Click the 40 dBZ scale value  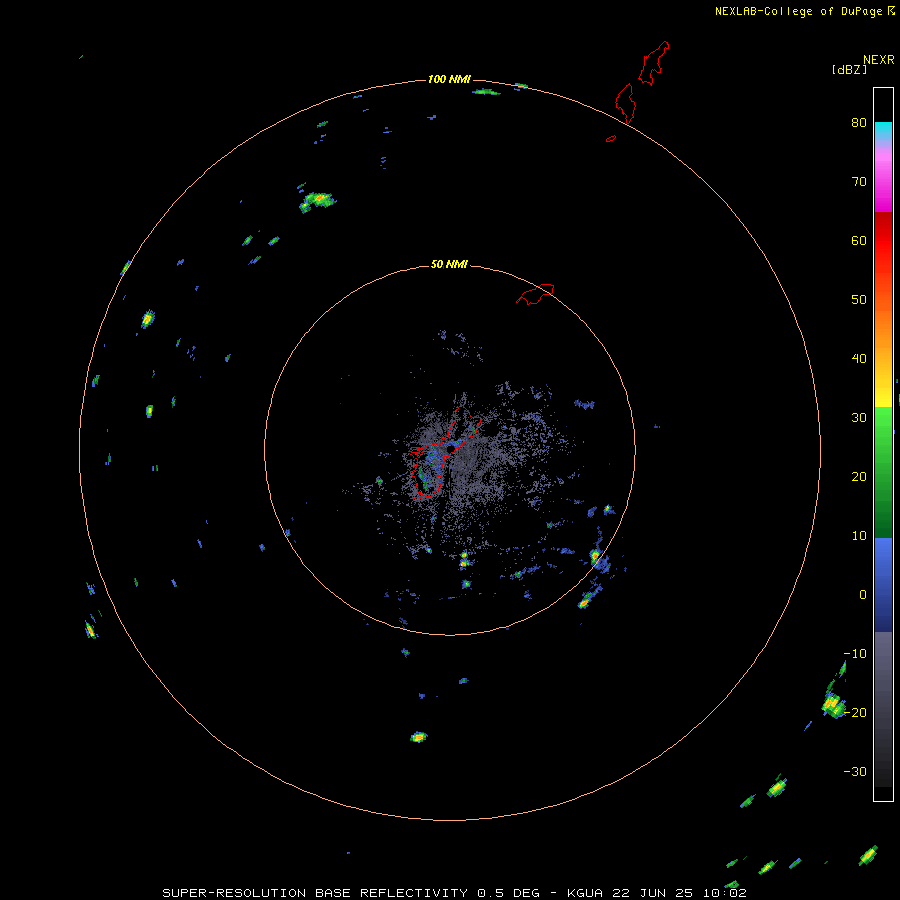[859, 358]
